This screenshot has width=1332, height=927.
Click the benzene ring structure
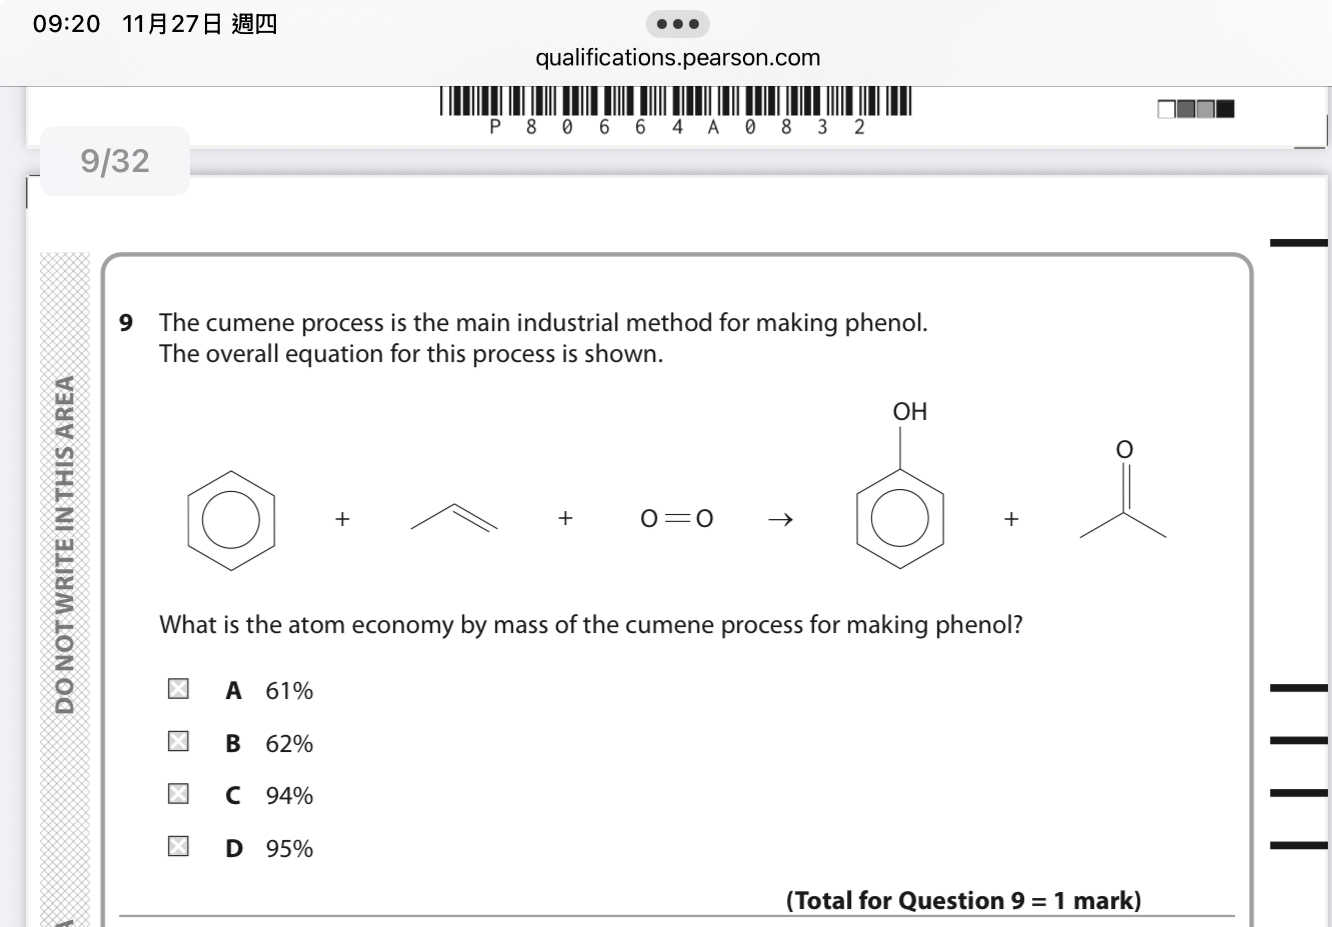click(231, 520)
